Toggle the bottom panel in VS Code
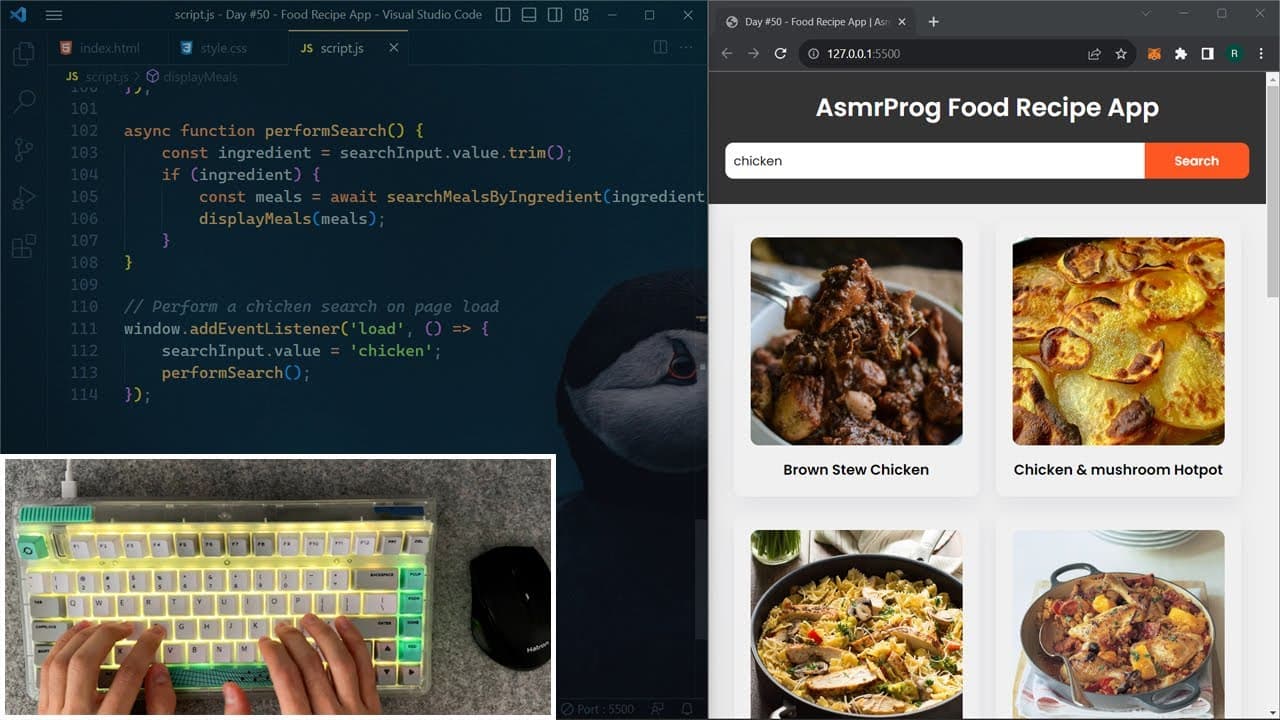 (529, 15)
